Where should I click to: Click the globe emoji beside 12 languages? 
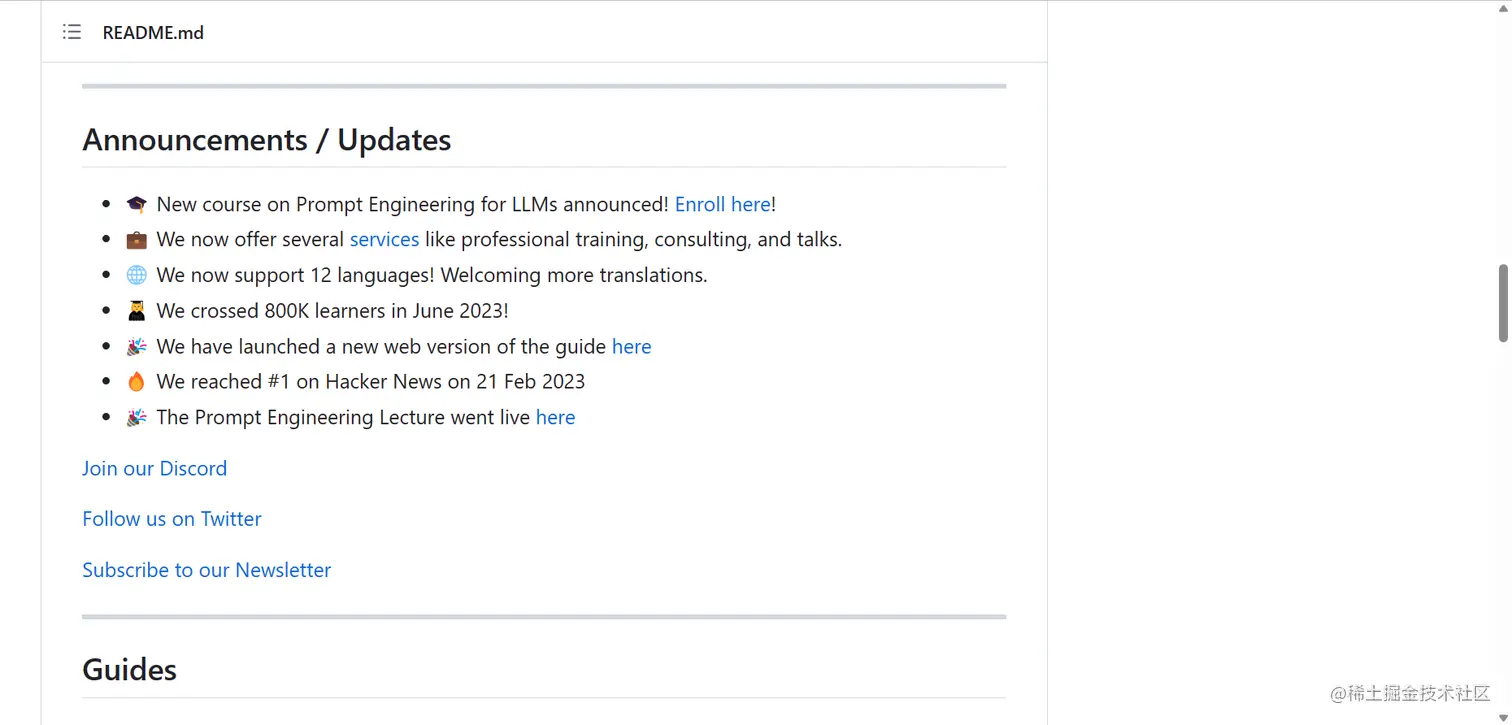tap(136, 275)
